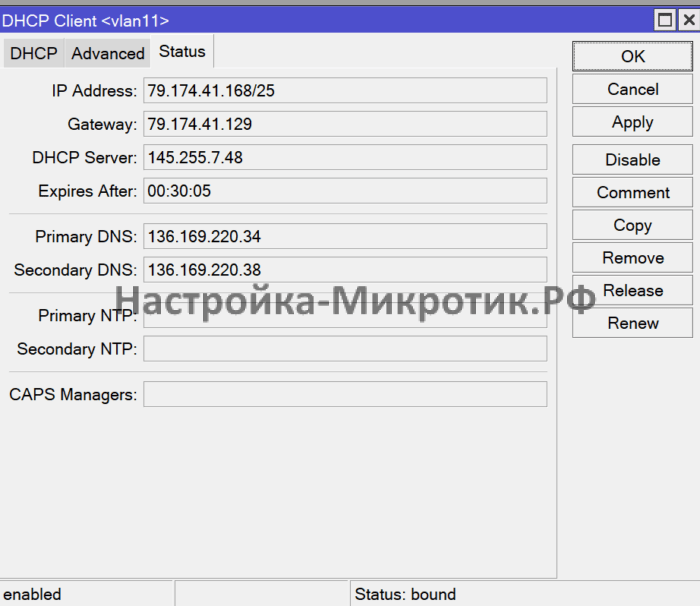Click the 'Status: bound' indicator

405,594
